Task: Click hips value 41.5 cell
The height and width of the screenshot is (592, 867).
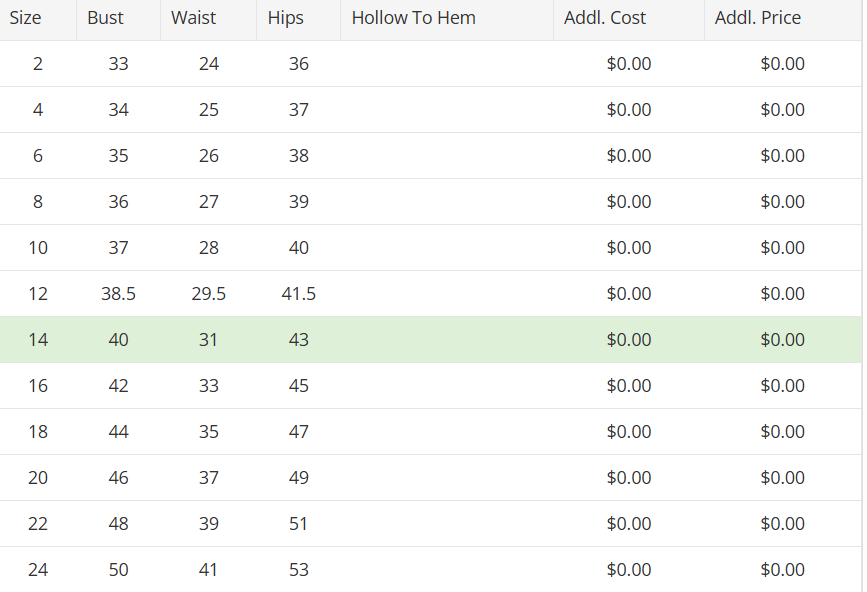Action: [x=298, y=294]
